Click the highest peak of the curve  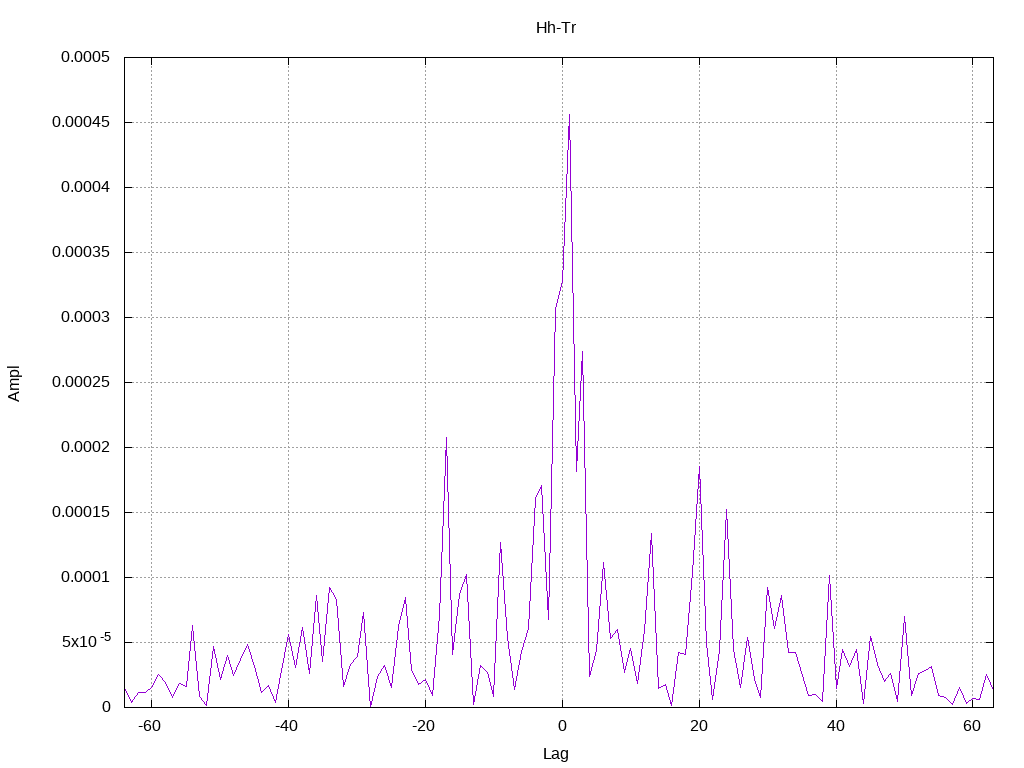[x=569, y=116]
